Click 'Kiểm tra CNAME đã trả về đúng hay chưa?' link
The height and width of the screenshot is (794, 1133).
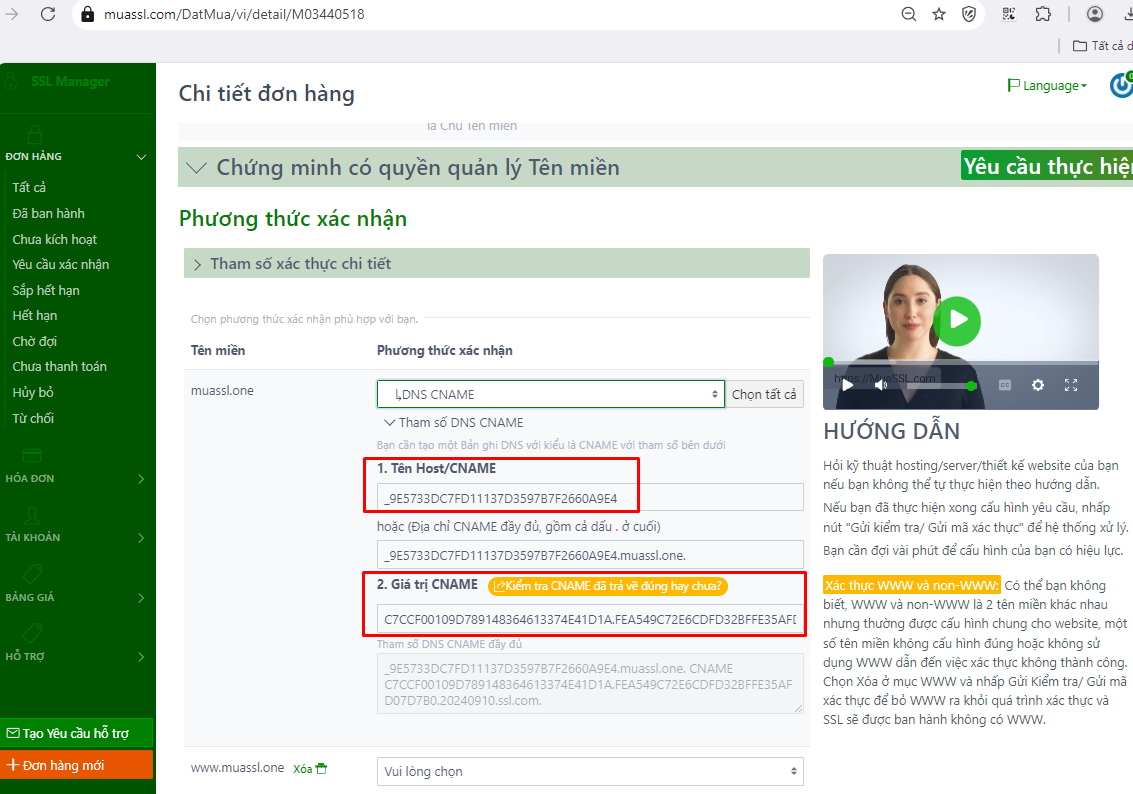click(608, 586)
